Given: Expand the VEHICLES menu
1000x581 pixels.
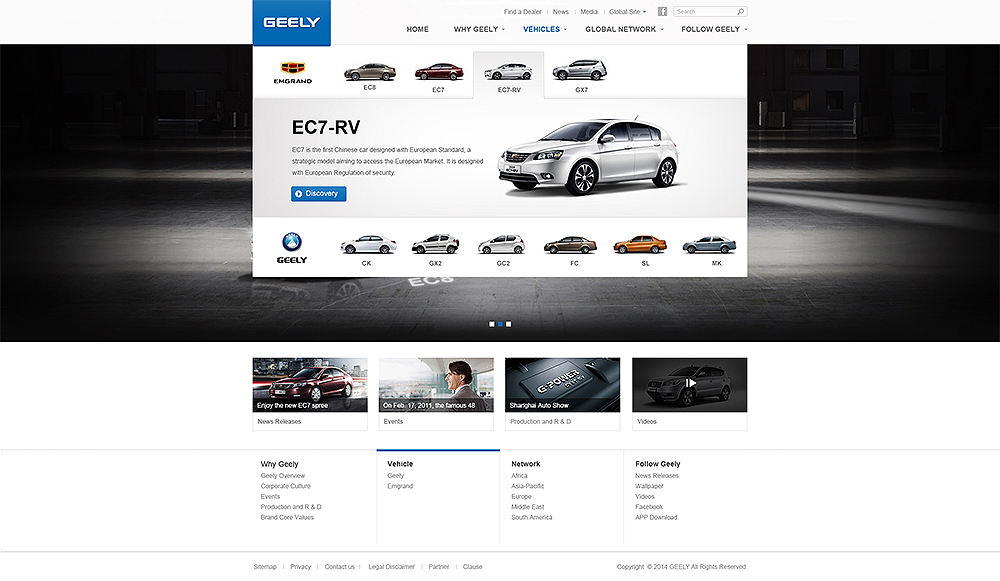Looking at the screenshot, I should coord(545,29).
